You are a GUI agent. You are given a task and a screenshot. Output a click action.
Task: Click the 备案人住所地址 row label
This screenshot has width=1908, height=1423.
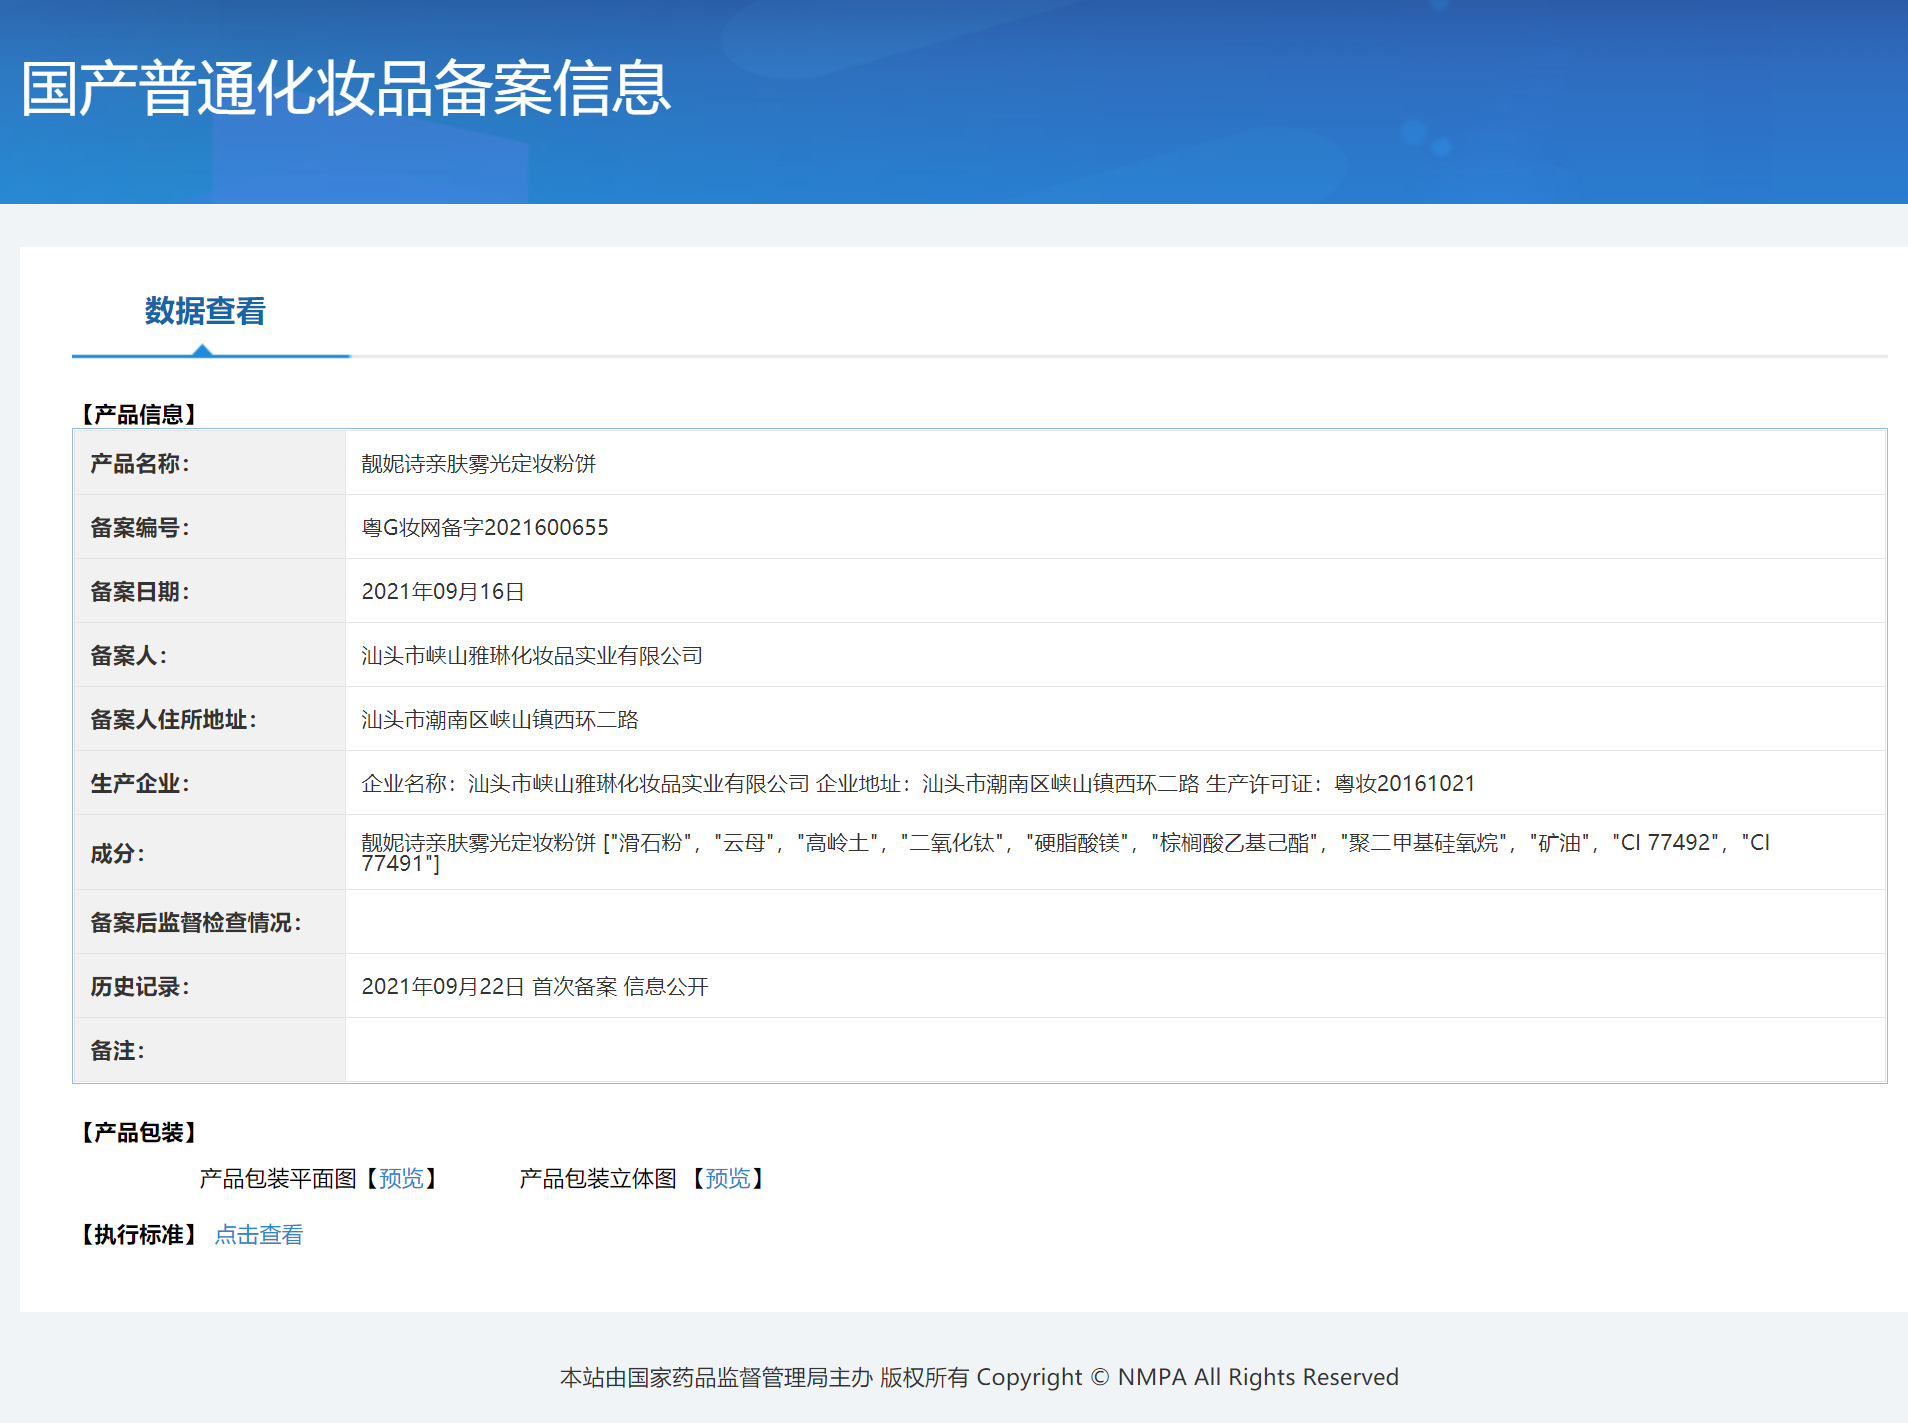point(174,720)
